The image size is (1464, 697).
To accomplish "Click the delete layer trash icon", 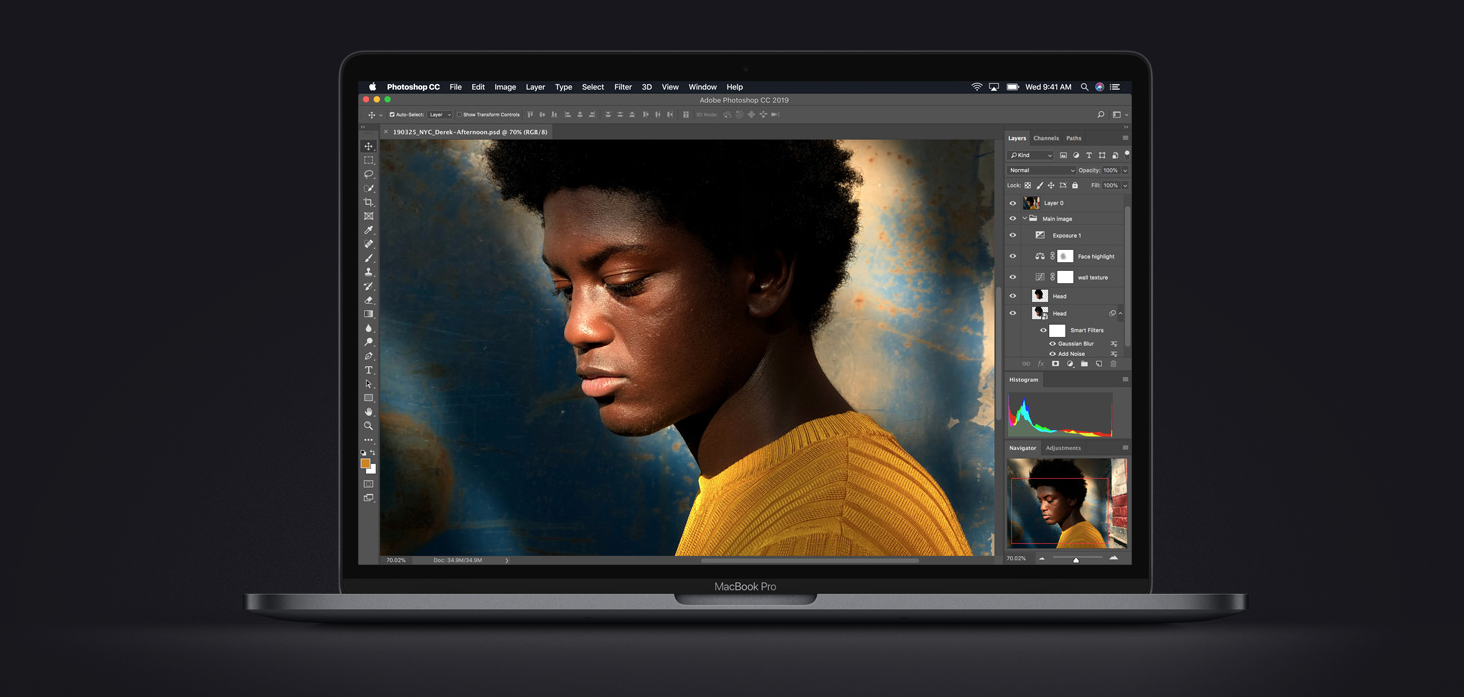I will [x=1113, y=364].
